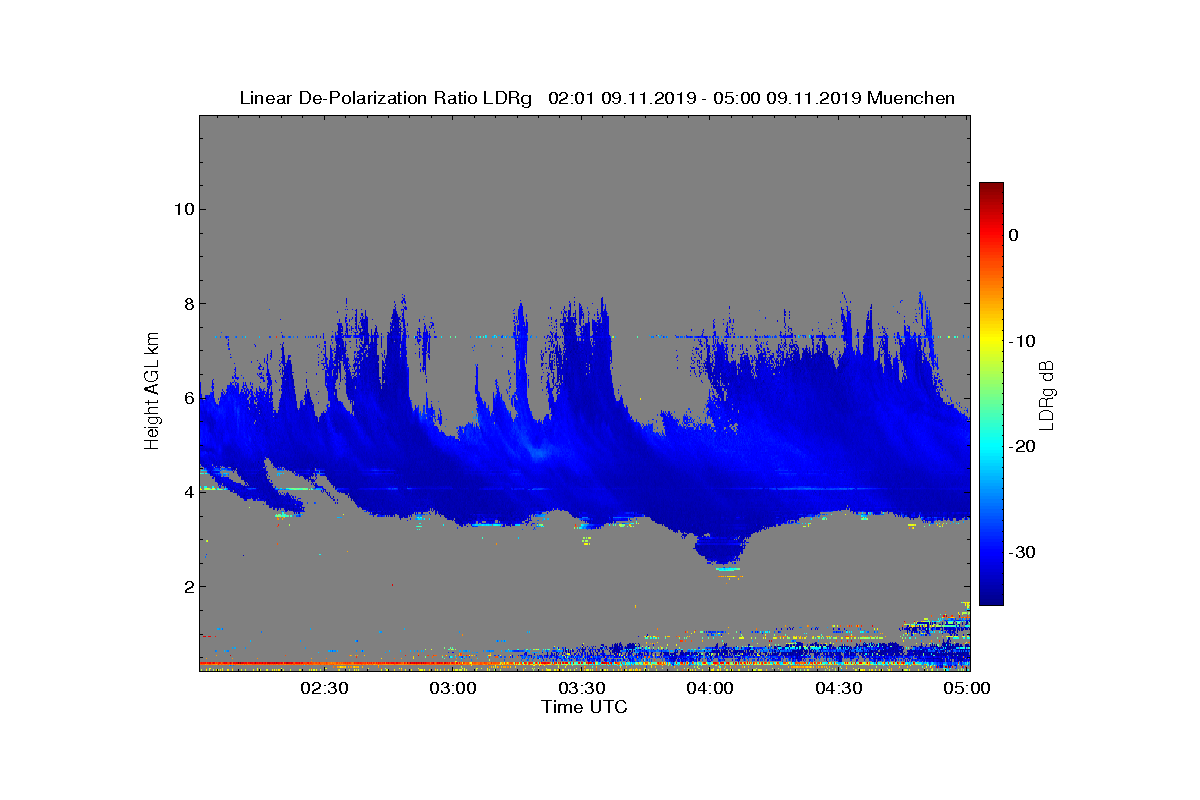
Task: Click the '04:00' time tick label
Action: tap(711, 688)
